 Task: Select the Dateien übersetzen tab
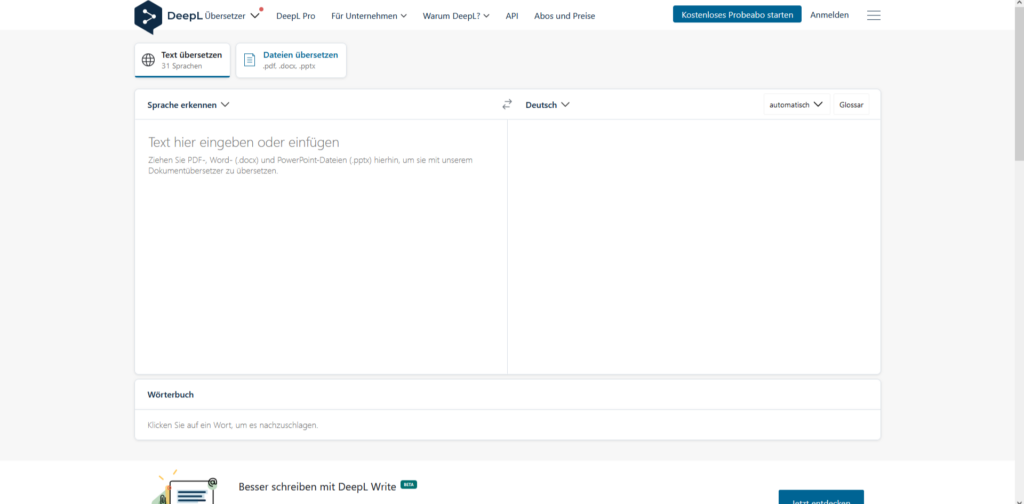pyautogui.click(x=291, y=60)
